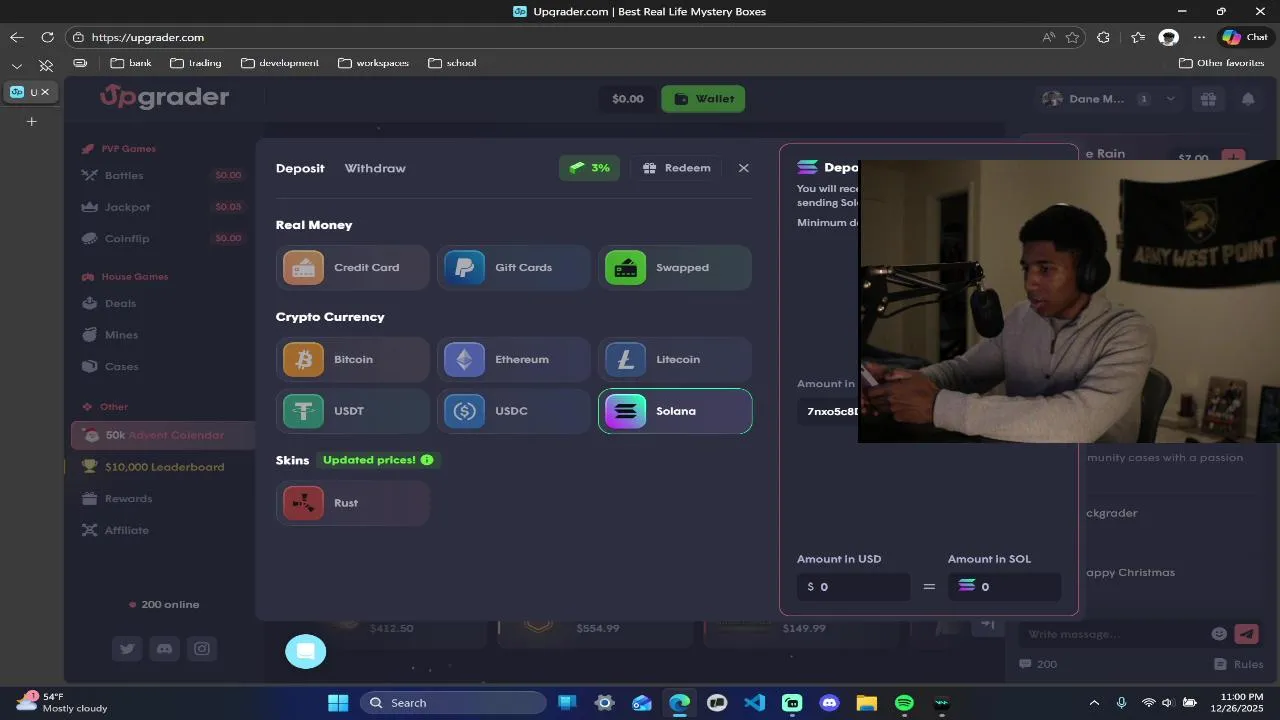Open chat Rules link

[1239, 664]
